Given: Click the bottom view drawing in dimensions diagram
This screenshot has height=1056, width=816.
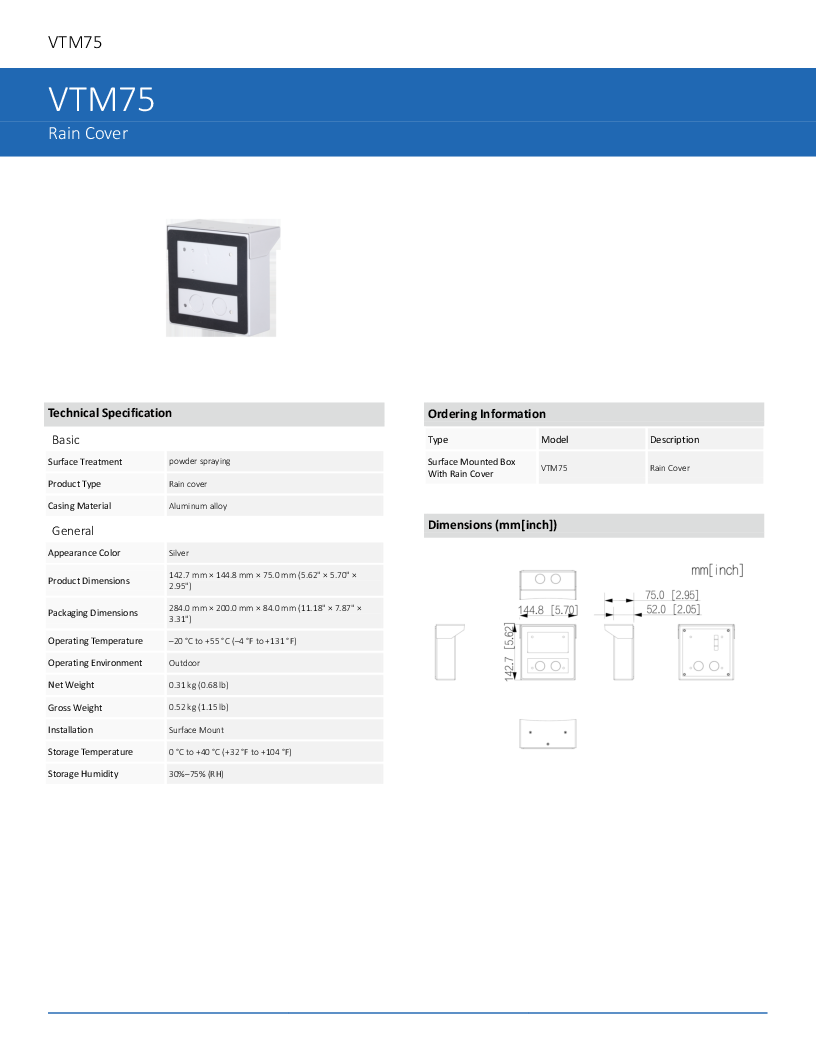Looking at the screenshot, I should (x=548, y=733).
